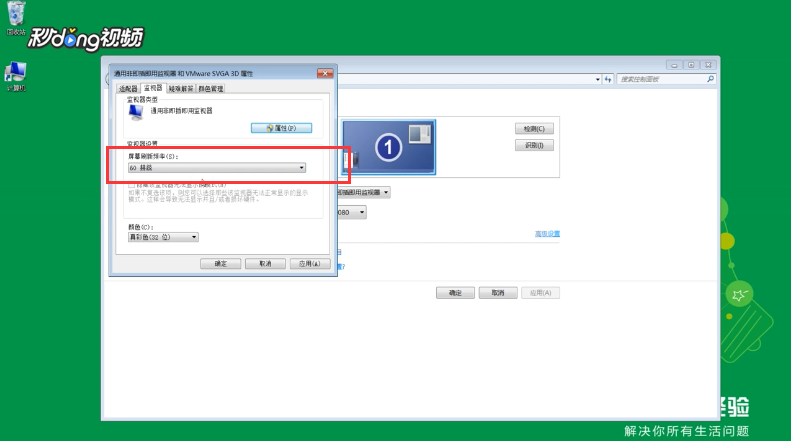Click 确定 (OK) in the properties dialog
The width and height of the screenshot is (791, 441).
pos(220,264)
